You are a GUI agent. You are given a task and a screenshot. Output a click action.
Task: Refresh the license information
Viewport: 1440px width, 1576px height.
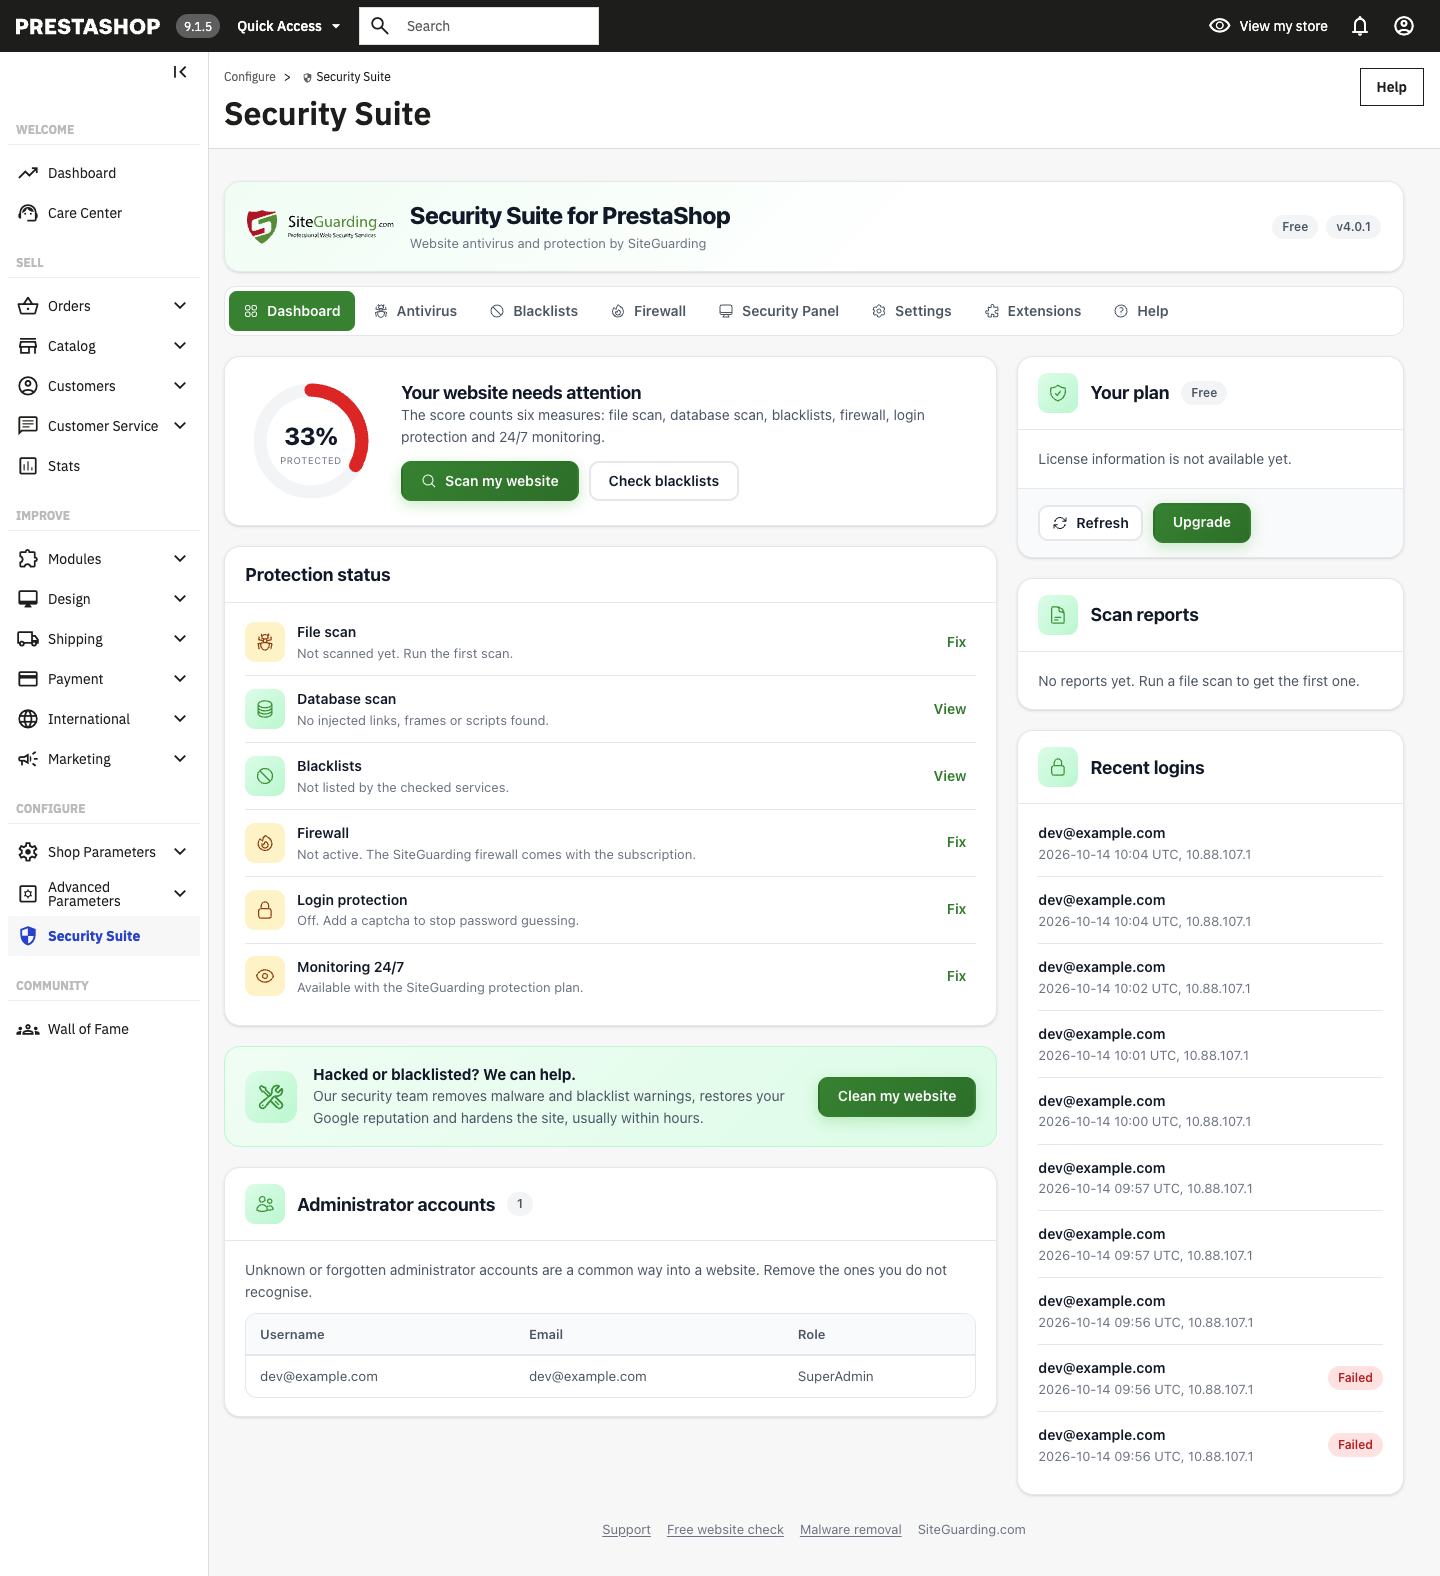click(x=1090, y=523)
